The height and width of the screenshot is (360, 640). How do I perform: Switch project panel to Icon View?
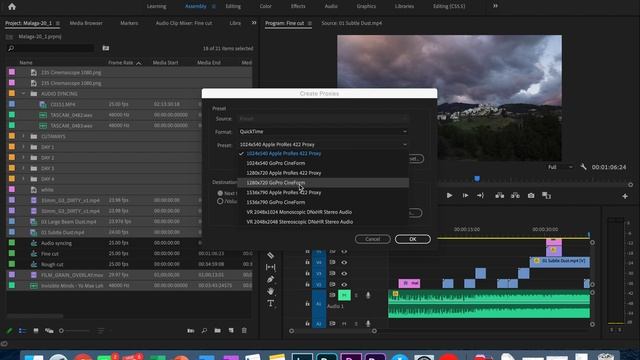pyautogui.click(x=36, y=331)
